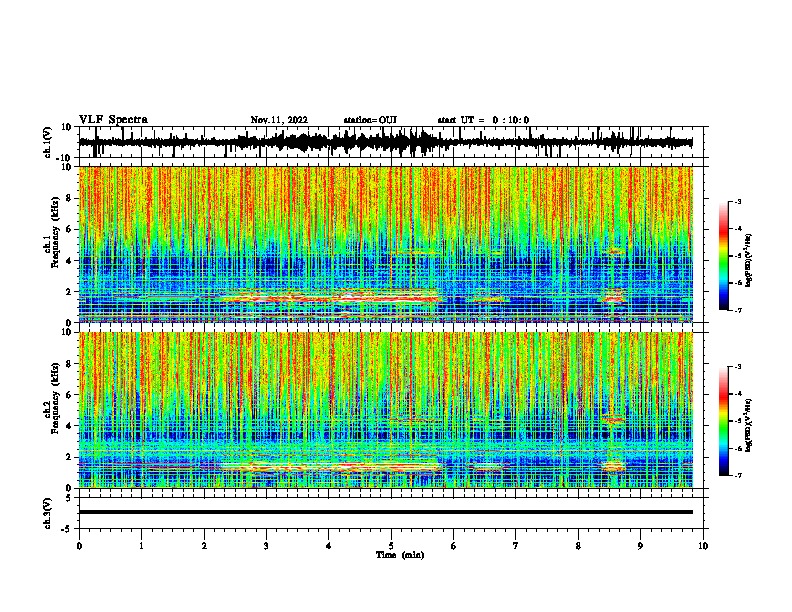The height and width of the screenshot is (612, 792).
Task: Click the "ch.1(V)" waveform axis label
Action: pos(48,142)
